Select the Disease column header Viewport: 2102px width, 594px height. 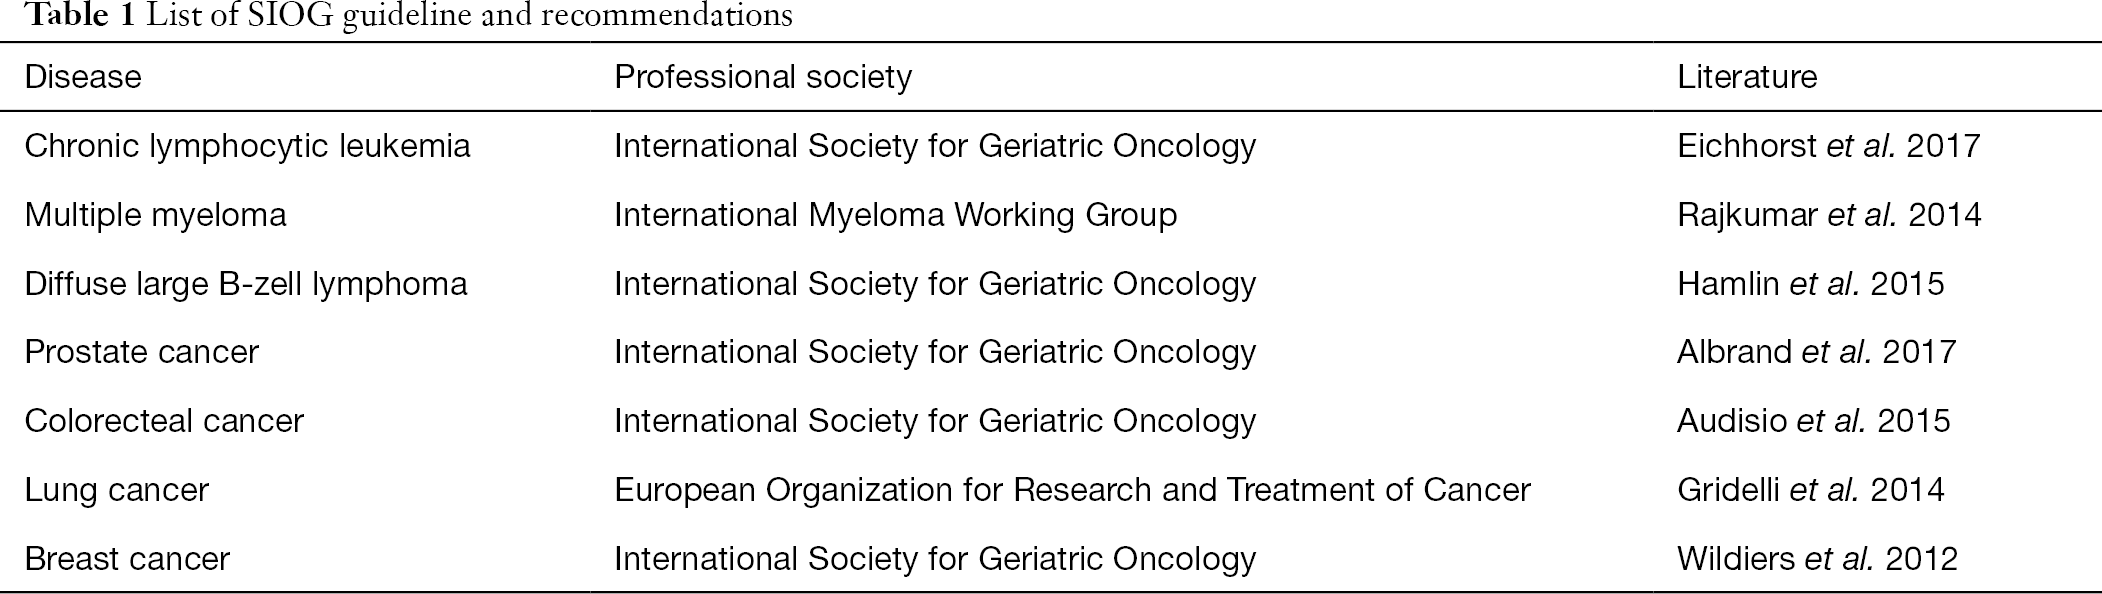tap(83, 77)
